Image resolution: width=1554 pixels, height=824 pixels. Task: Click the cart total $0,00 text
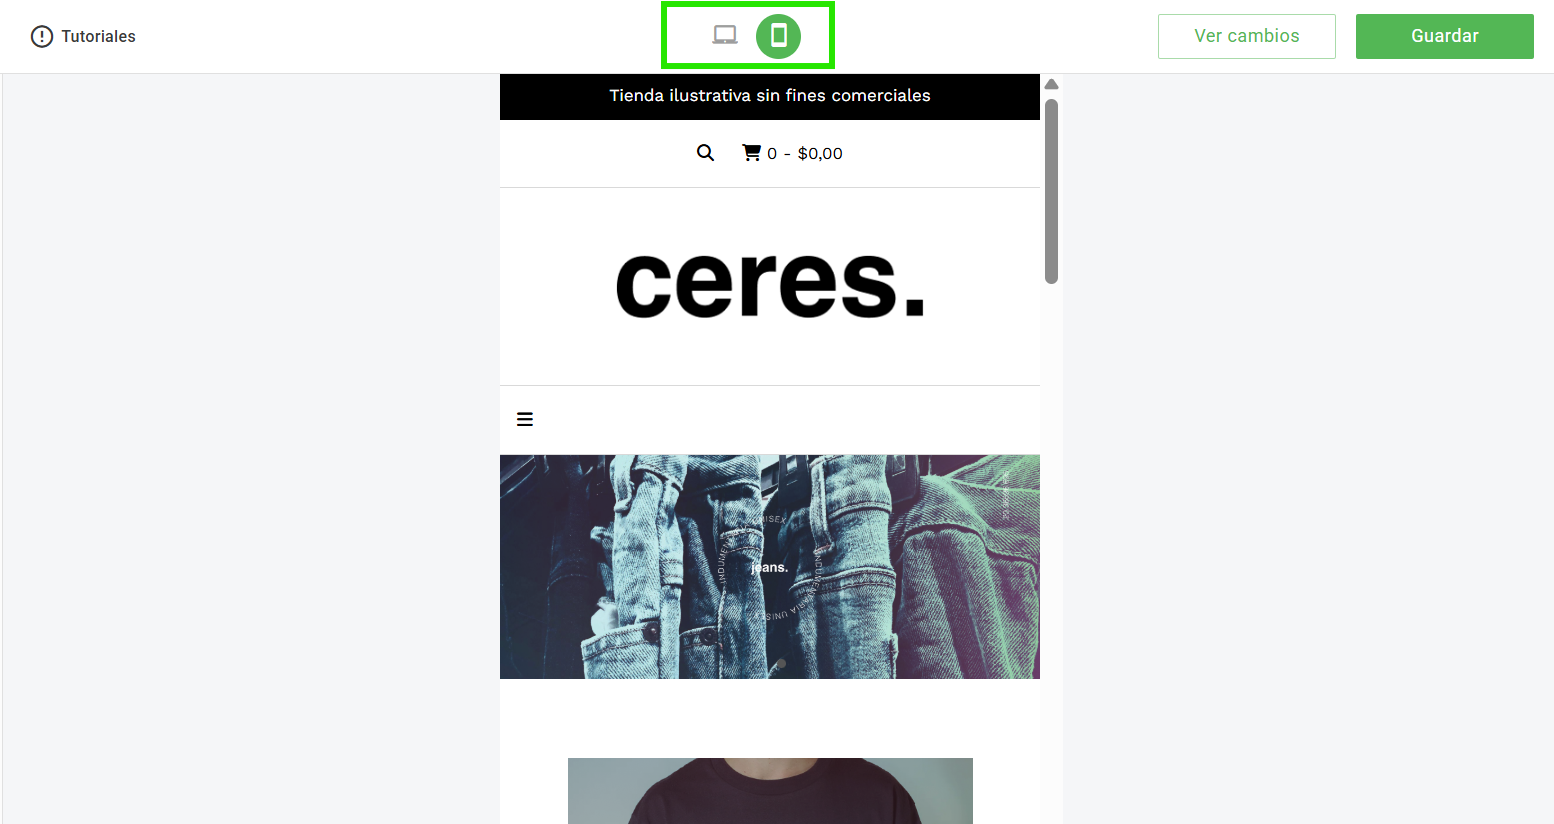(x=820, y=153)
